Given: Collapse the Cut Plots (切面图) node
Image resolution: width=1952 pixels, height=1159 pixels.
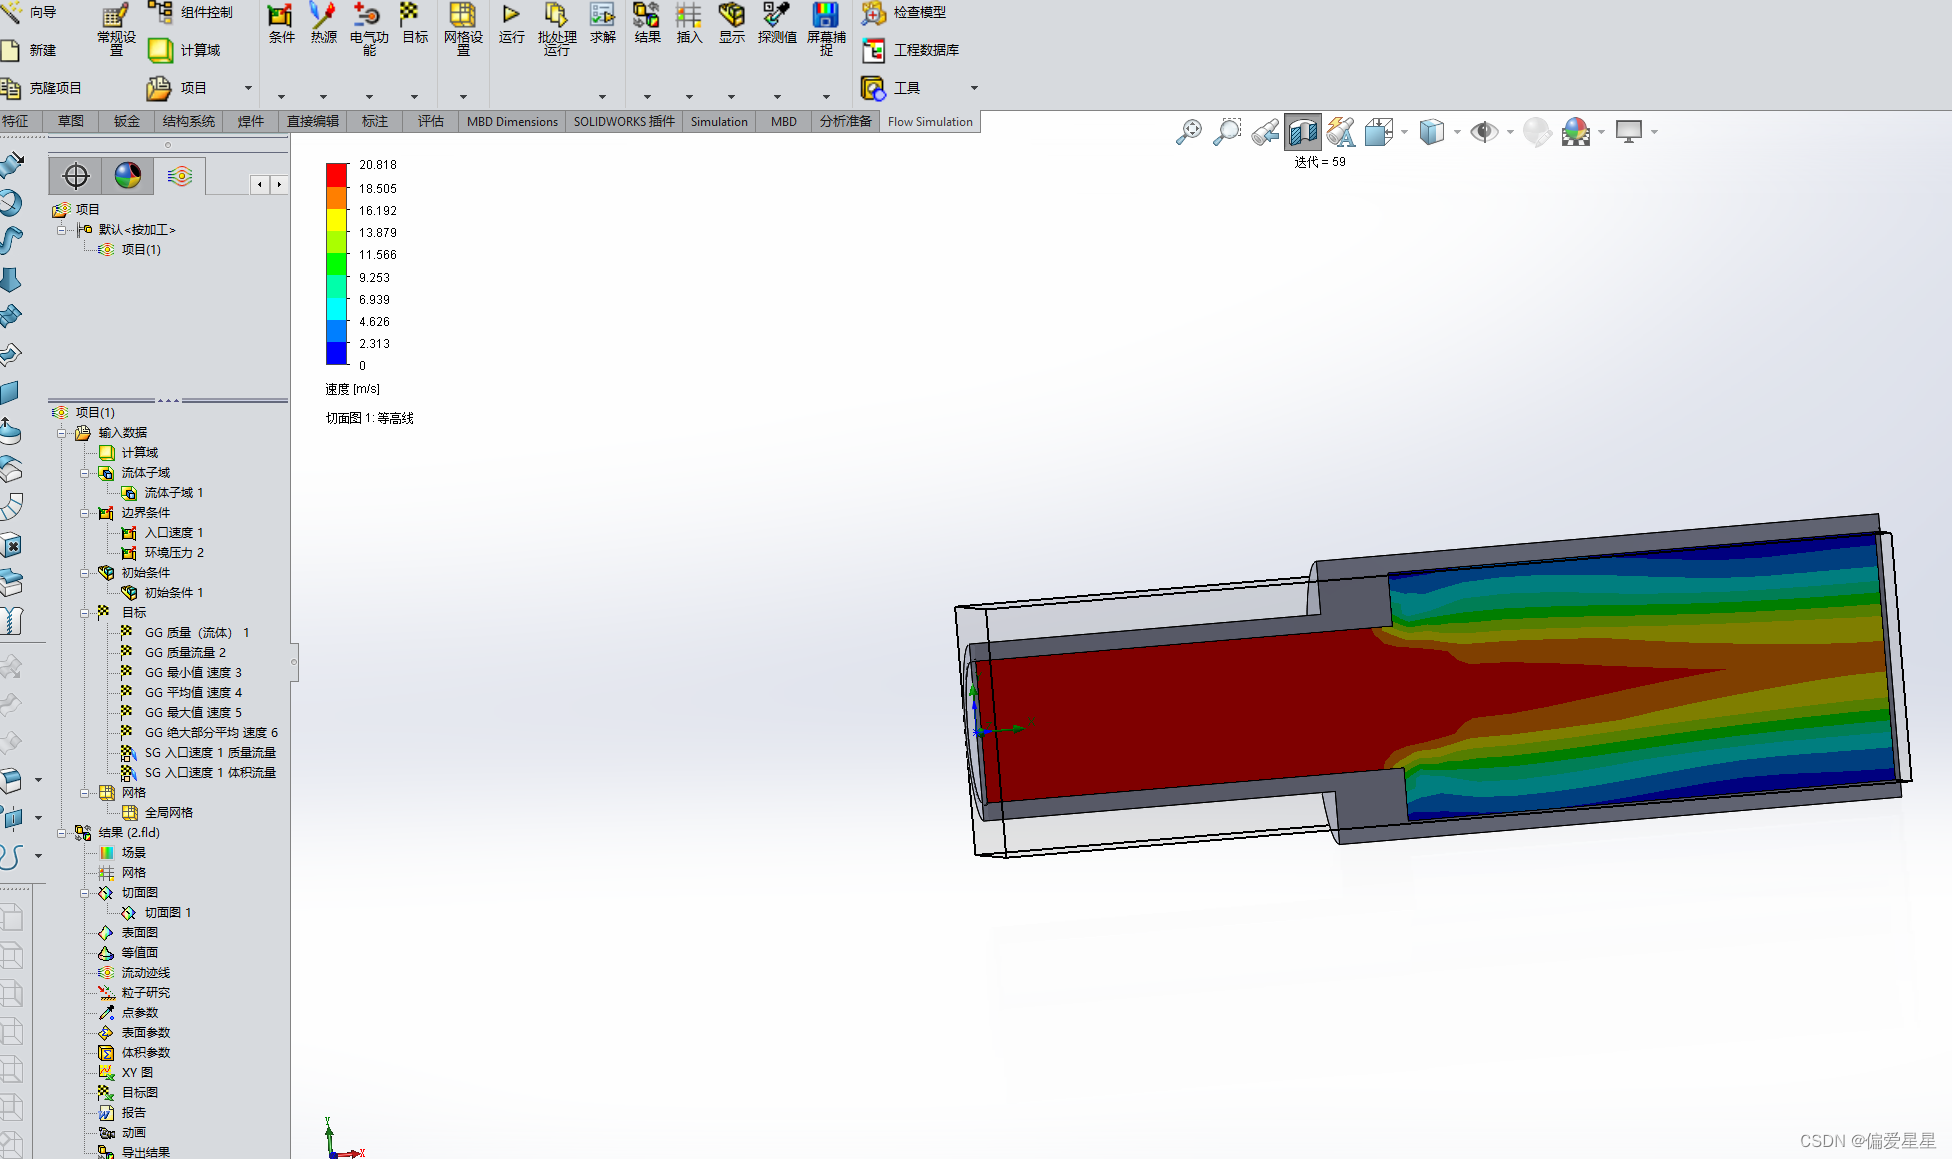Looking at the screenshot, I should coord(85,893).
